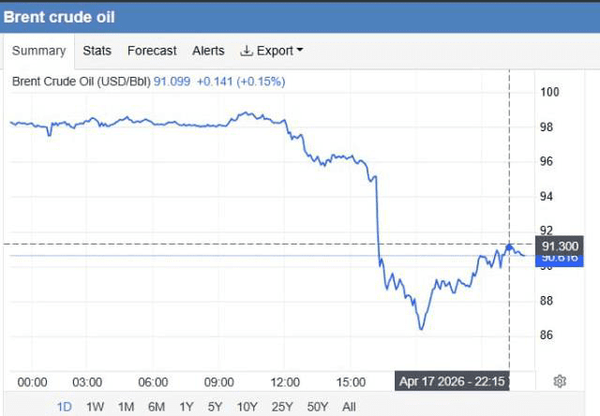The image size is (600, 416).
Task: Switch to the Summary tab
Action: pos(40,51)
